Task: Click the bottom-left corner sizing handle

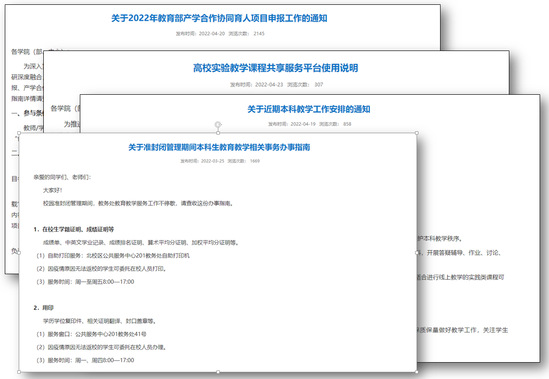Action: [19, 372]
